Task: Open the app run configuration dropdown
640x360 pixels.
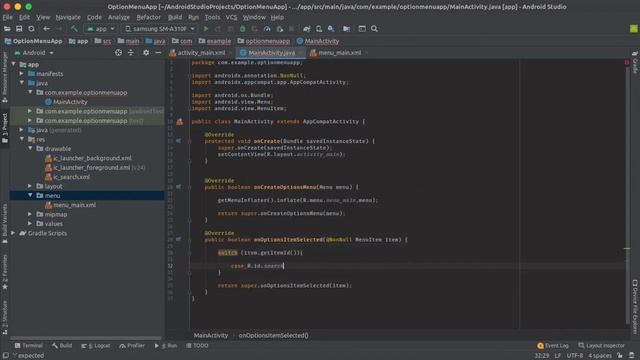Action: 101,29
